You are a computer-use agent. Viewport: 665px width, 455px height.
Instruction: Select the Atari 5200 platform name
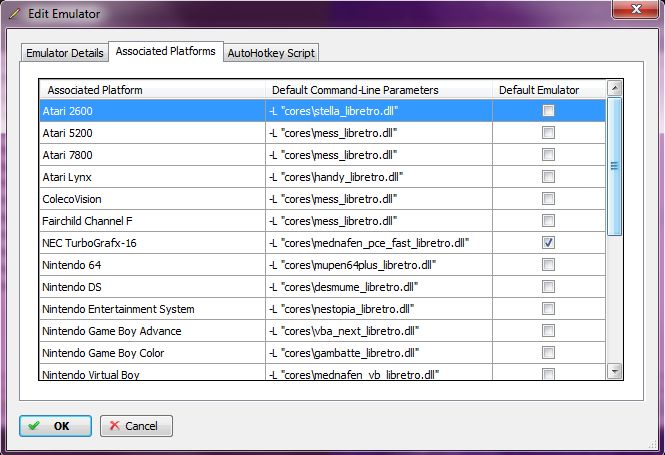(x=67, y=133)
